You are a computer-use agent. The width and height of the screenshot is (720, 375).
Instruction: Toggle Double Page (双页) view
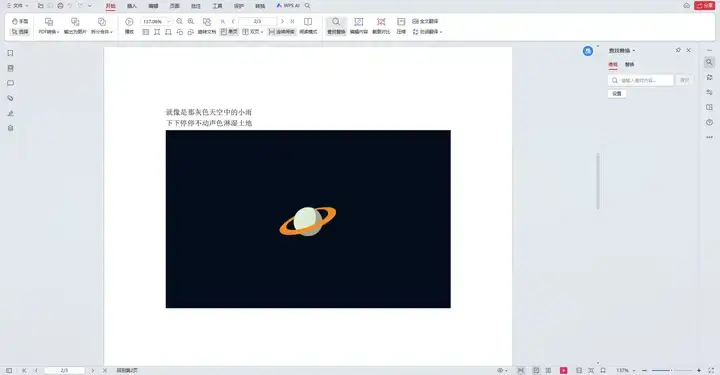pyautogui.click(x=252, y=32)
